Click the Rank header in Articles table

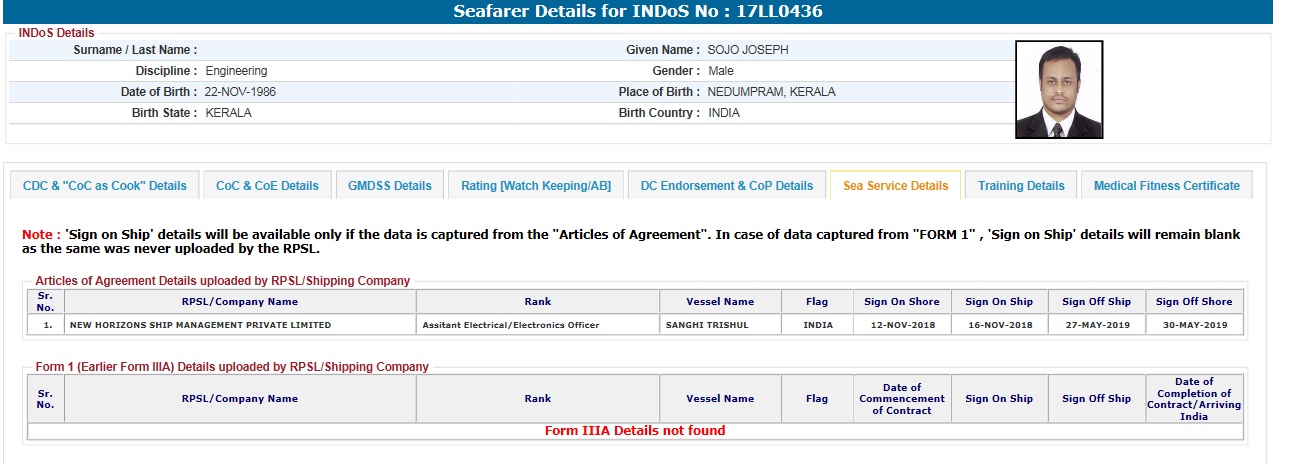pyautogui.click(x=538, y=302)
